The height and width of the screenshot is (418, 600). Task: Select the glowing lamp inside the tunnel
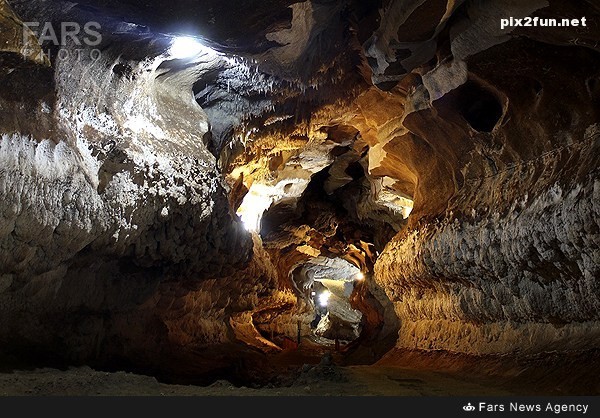pyautogui.click(x=323, y=297)
